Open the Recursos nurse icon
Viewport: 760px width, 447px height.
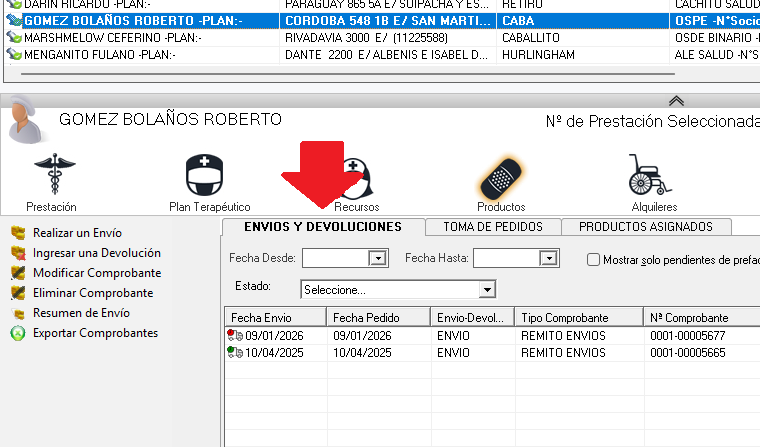357,177
